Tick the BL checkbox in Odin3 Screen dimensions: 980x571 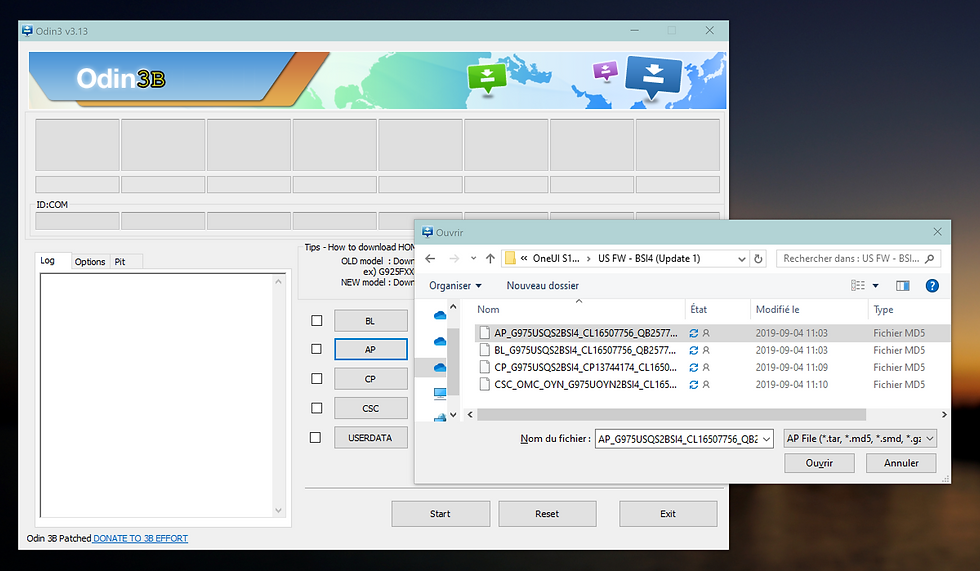click(x=317, y=320)
